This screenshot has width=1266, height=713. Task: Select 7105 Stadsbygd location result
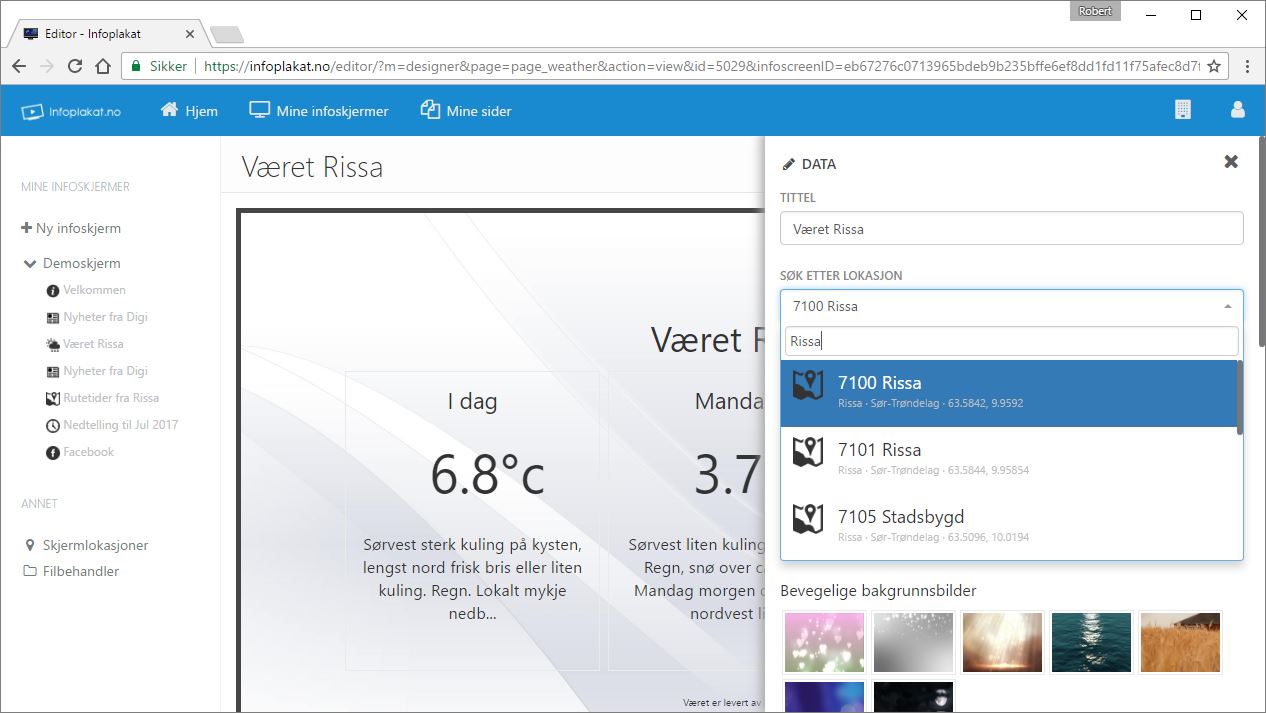coord(1009,526)
